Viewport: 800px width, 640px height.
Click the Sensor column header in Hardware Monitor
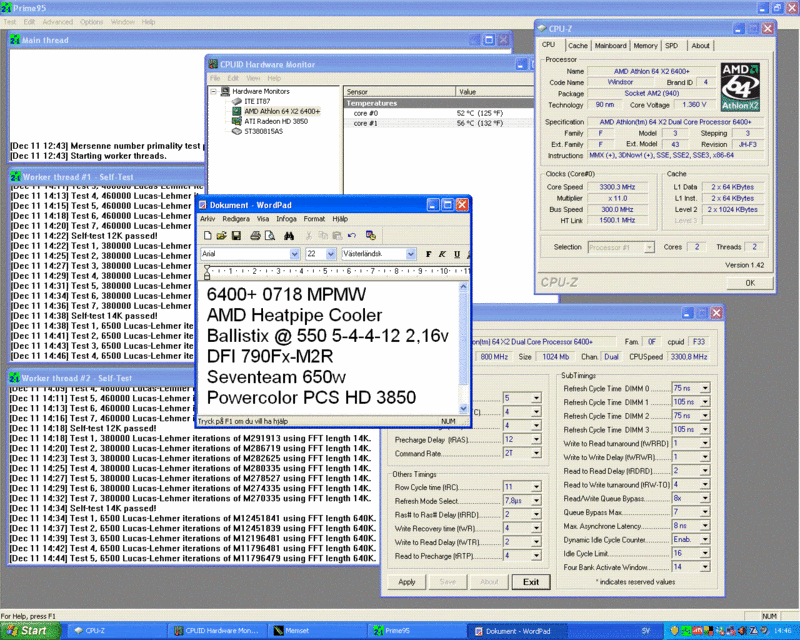399,92
